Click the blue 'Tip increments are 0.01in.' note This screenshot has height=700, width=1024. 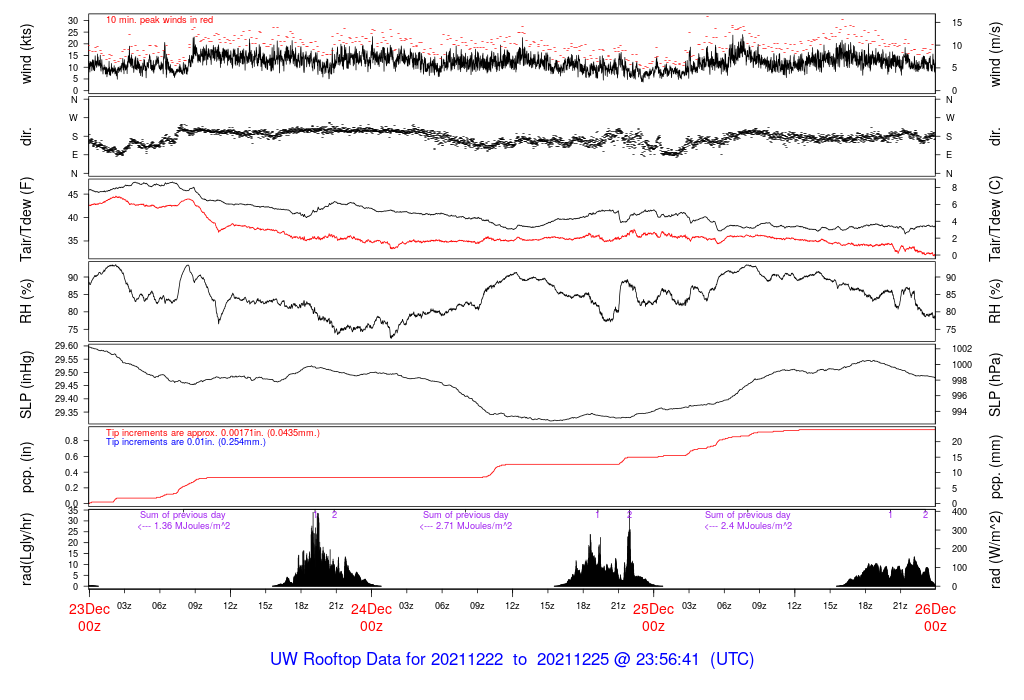(x=186, y=442)
